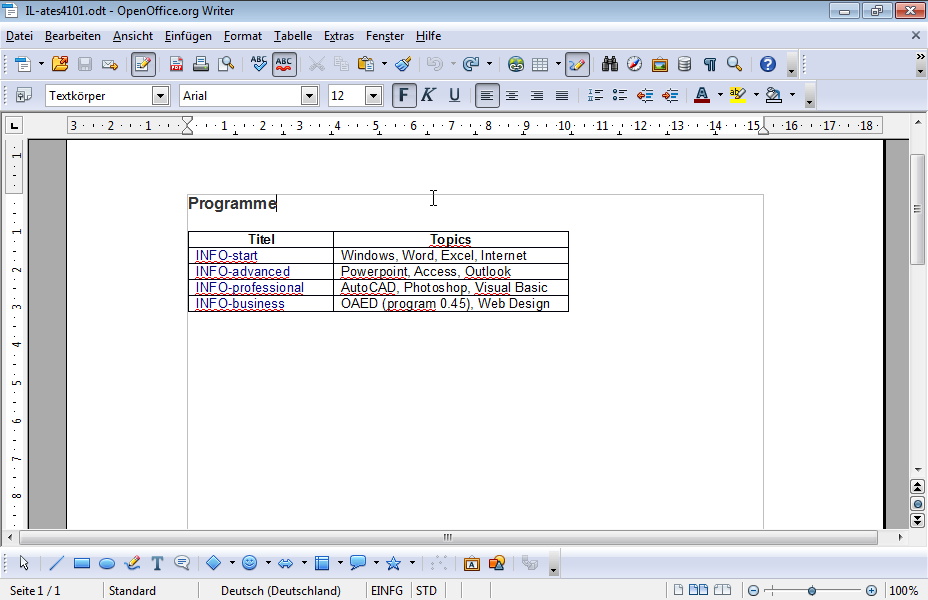Screen dimensions: 928x600
Task: Open the Navigator compass icon
Action: point(634,64)
